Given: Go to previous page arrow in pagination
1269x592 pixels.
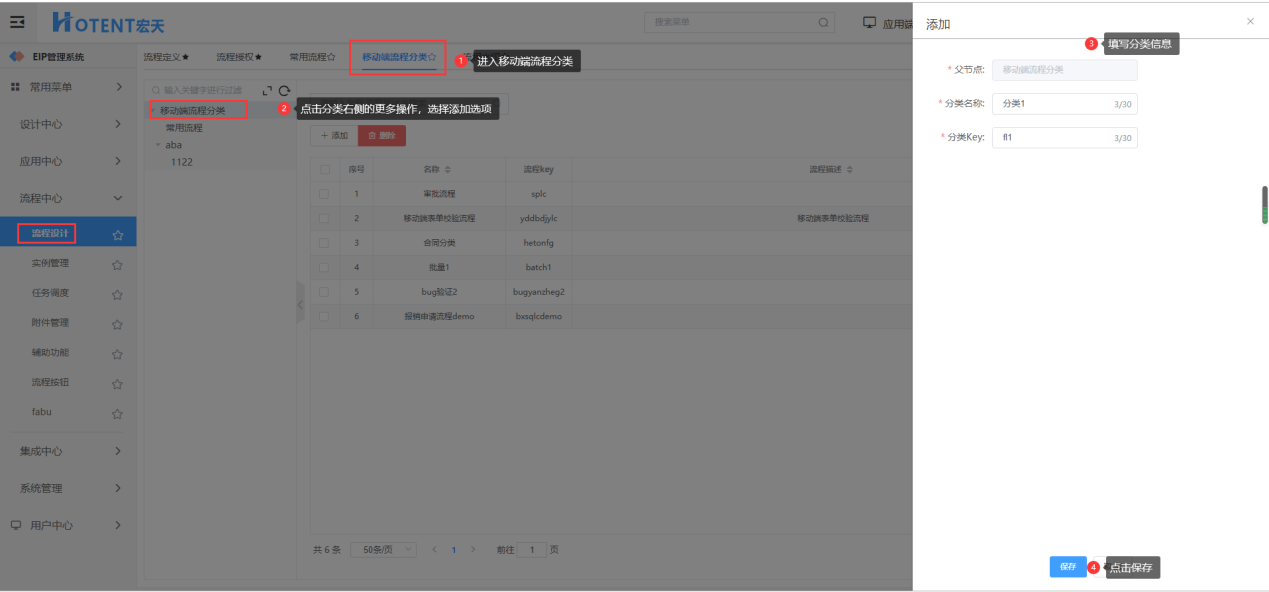Looking at the screenshot, I should coord(434,550).
